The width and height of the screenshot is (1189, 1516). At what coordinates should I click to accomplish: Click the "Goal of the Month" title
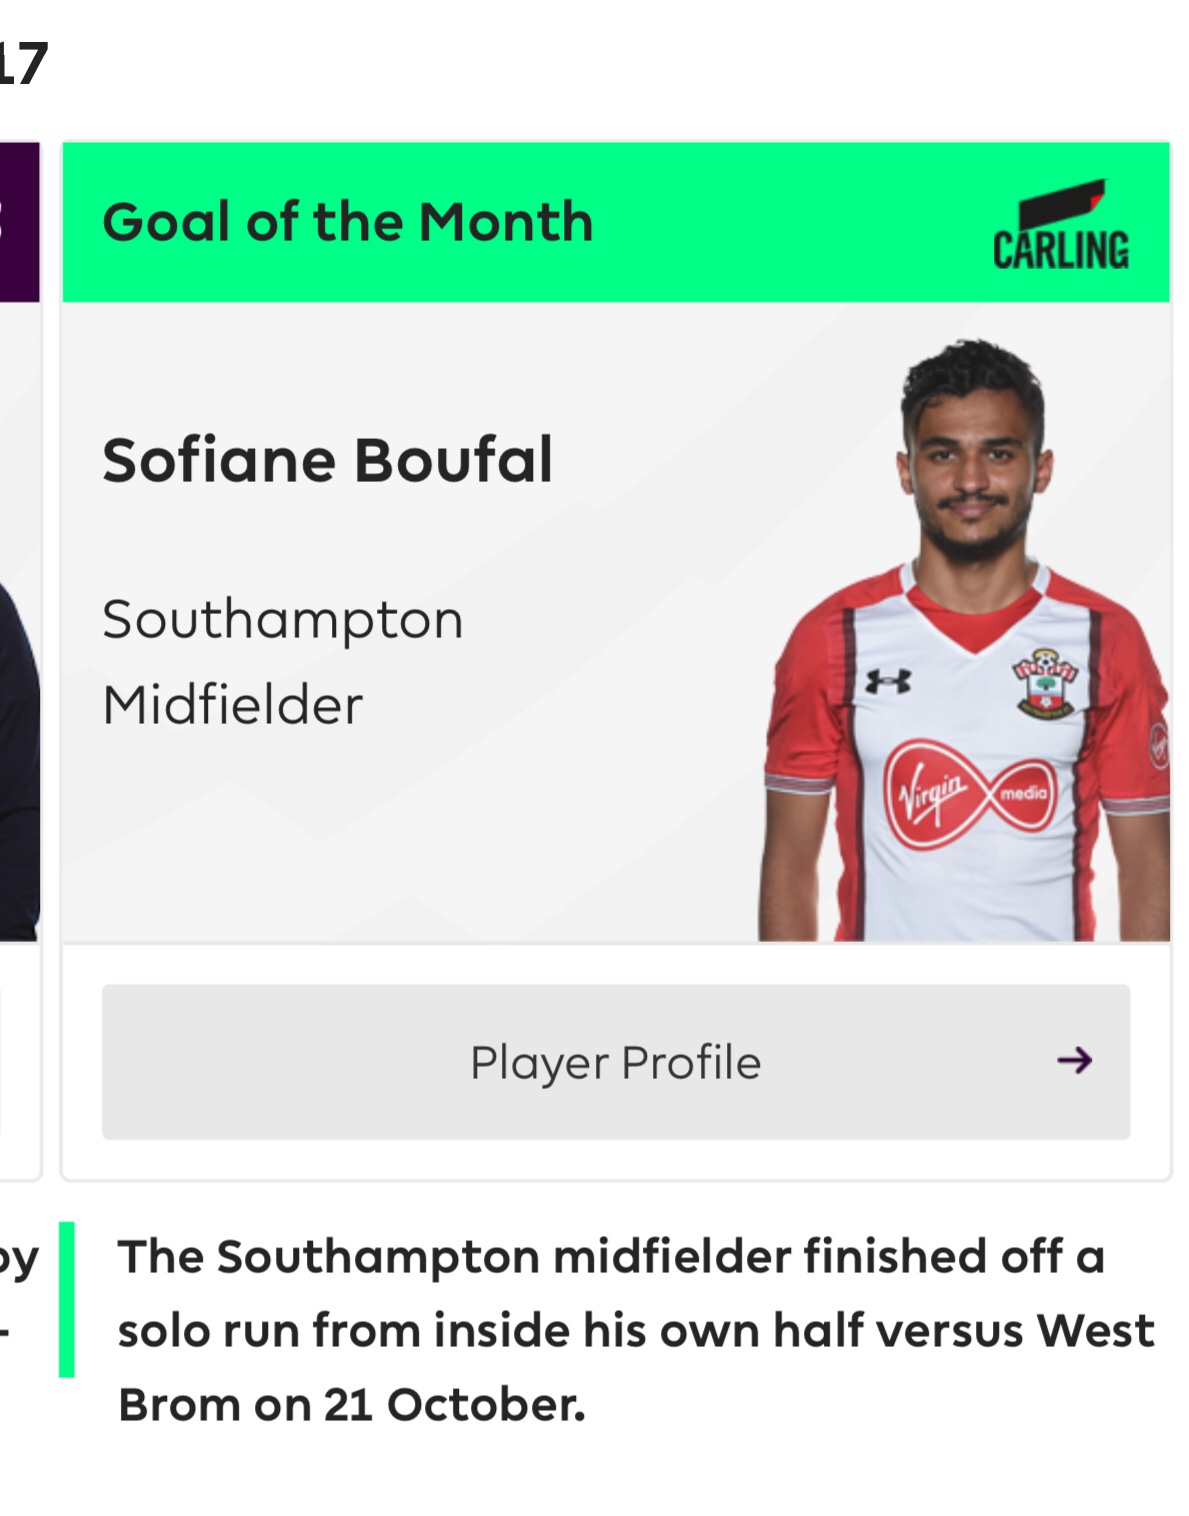pyautogui.click(x=347, y=222)
